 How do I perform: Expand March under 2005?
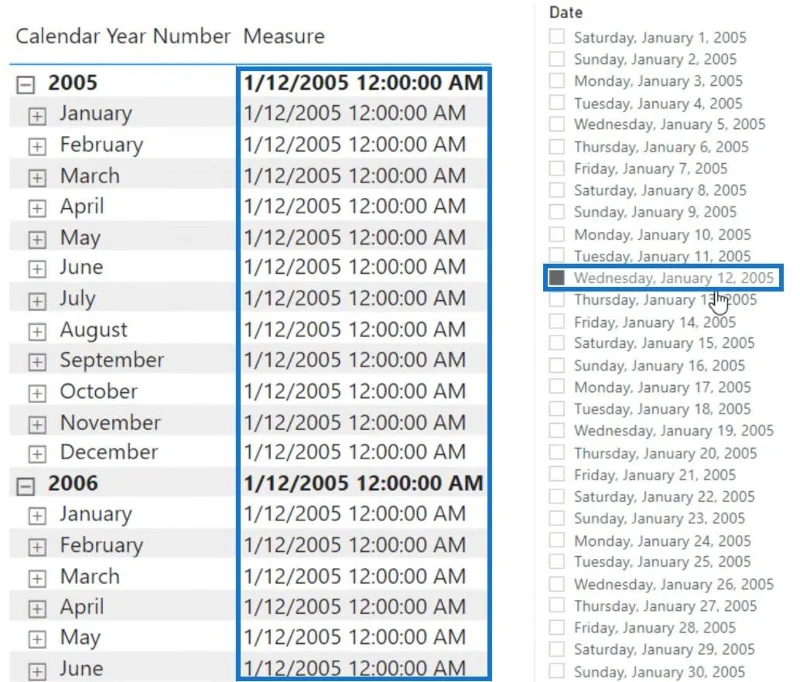click(37, 178)
